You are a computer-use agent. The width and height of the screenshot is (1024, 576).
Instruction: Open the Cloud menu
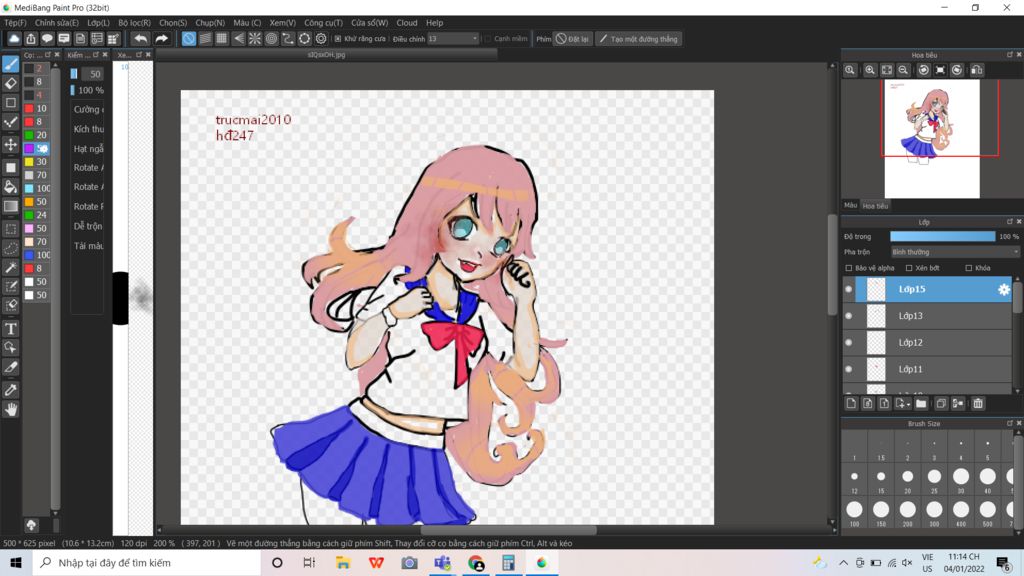[x=406, y=22]
